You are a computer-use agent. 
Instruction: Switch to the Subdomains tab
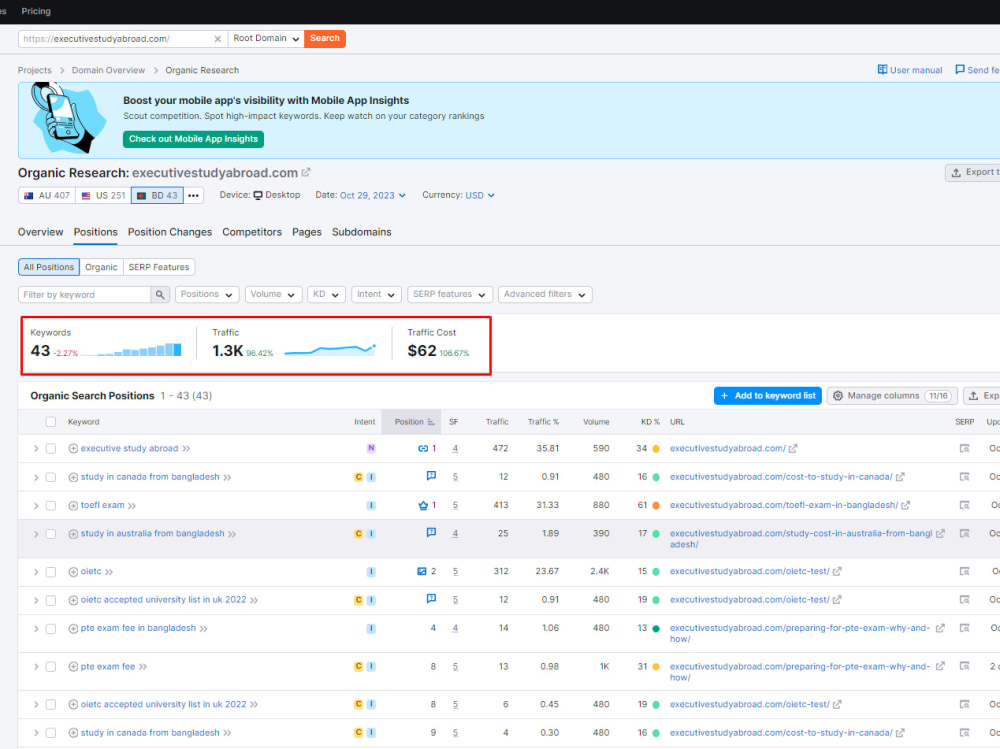click(362, 232)
